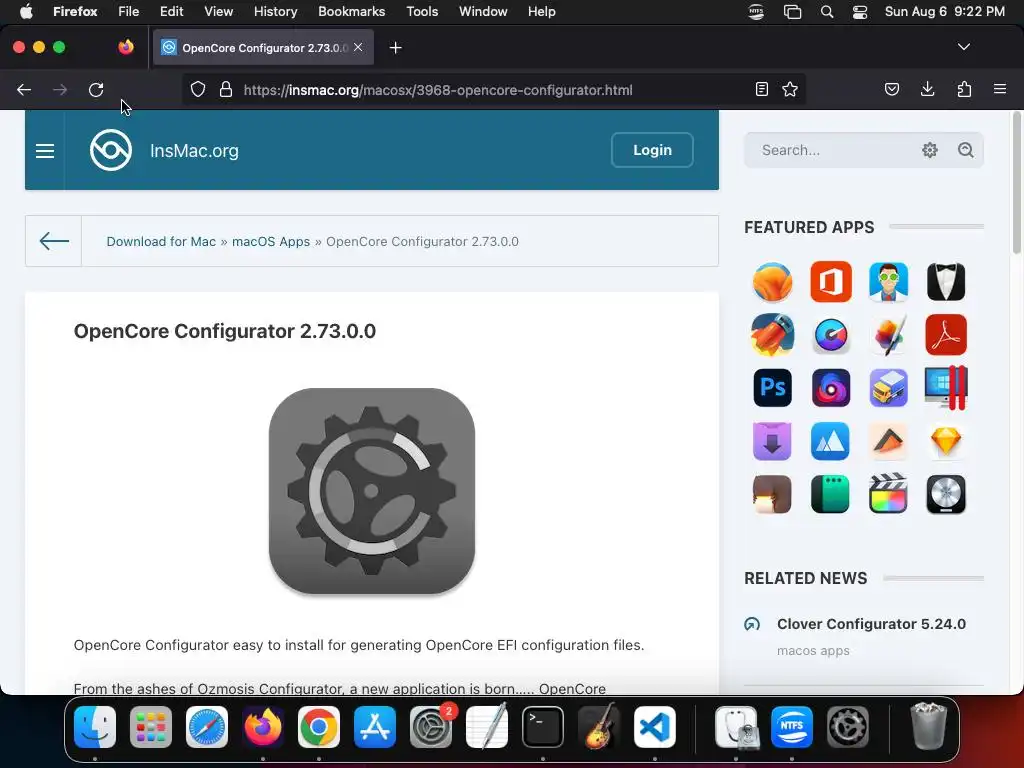Go back using the browser back arrow
Screen dimensions: 1024x768
point(24,90)
